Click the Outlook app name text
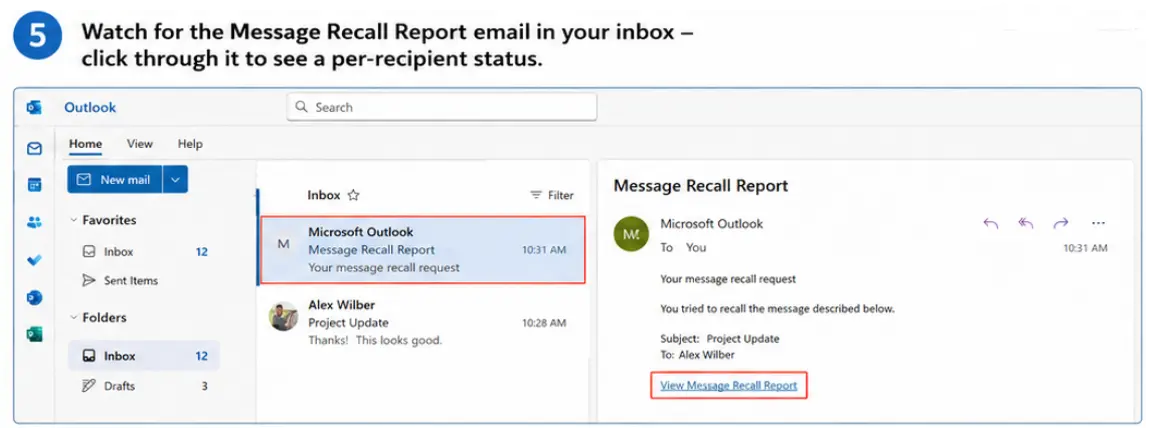Screen dimensions: 1153x428 [90, 107]
